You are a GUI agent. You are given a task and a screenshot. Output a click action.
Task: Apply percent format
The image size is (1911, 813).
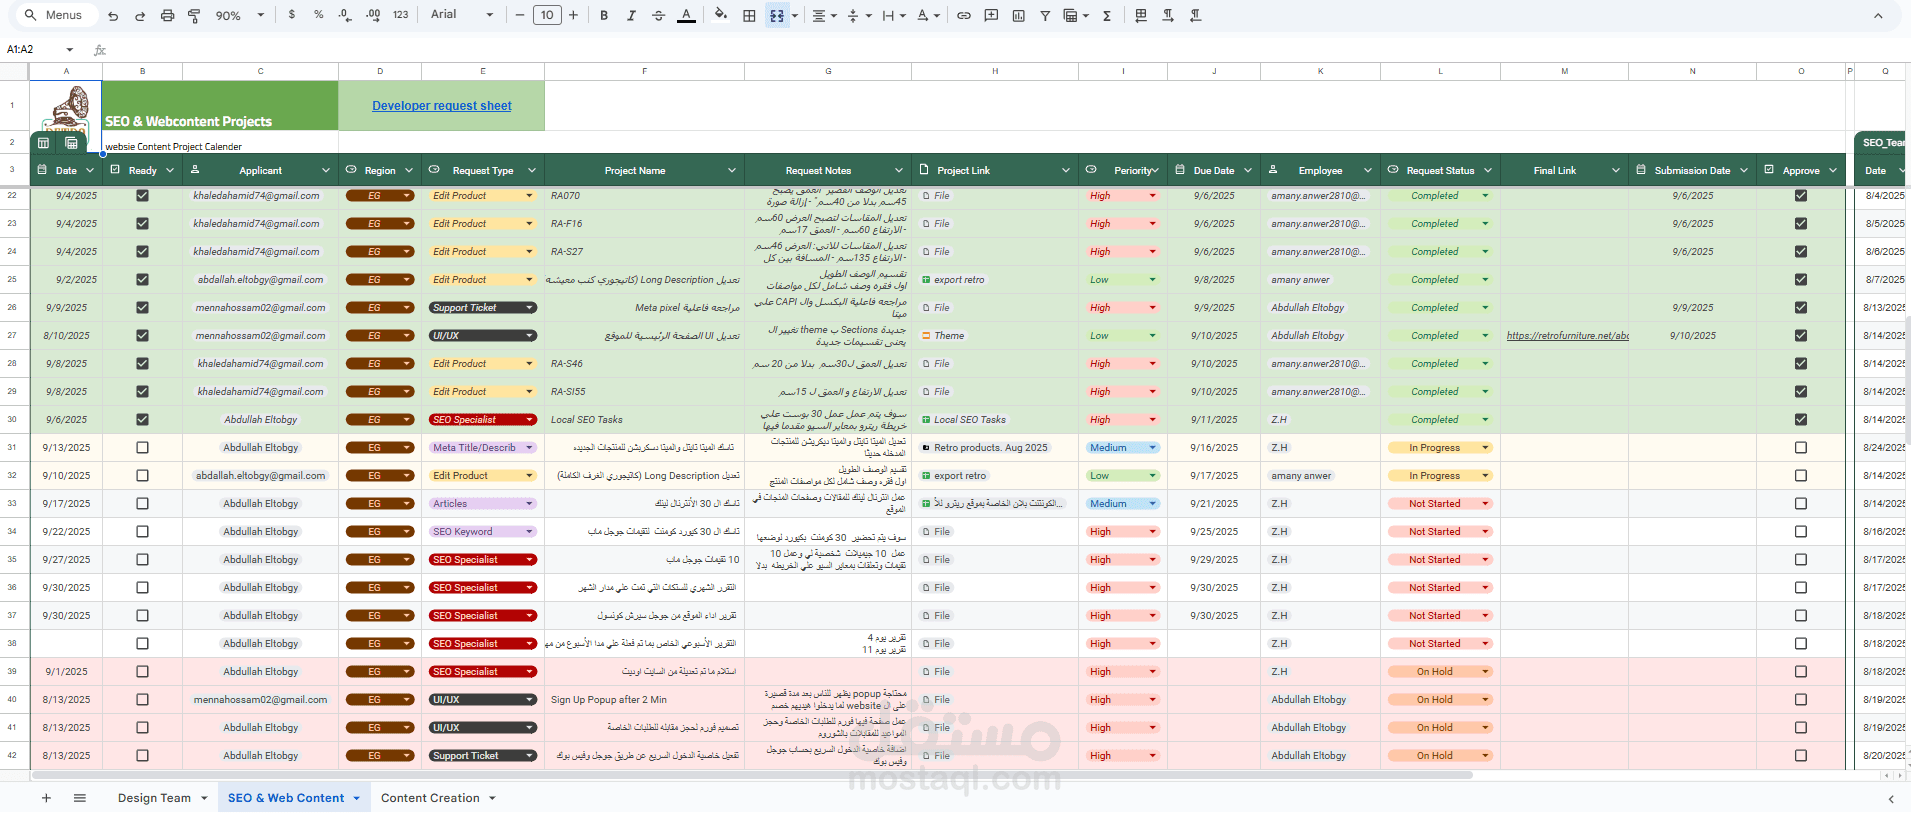pos(318,15)
